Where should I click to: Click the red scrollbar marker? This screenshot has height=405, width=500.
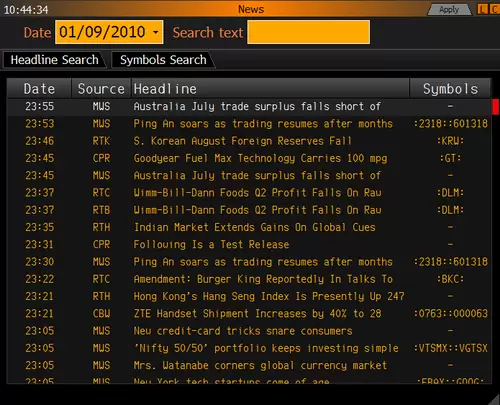coord(495,107)
